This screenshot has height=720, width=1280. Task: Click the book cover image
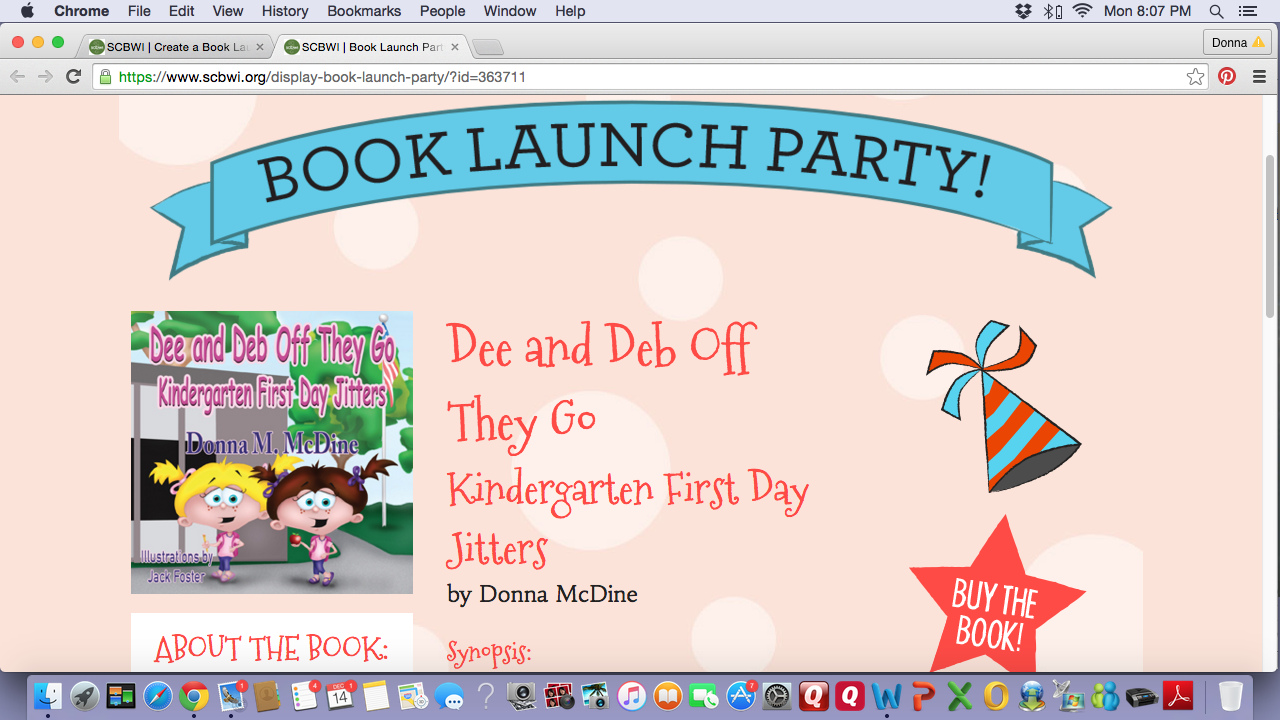(272, 453)
